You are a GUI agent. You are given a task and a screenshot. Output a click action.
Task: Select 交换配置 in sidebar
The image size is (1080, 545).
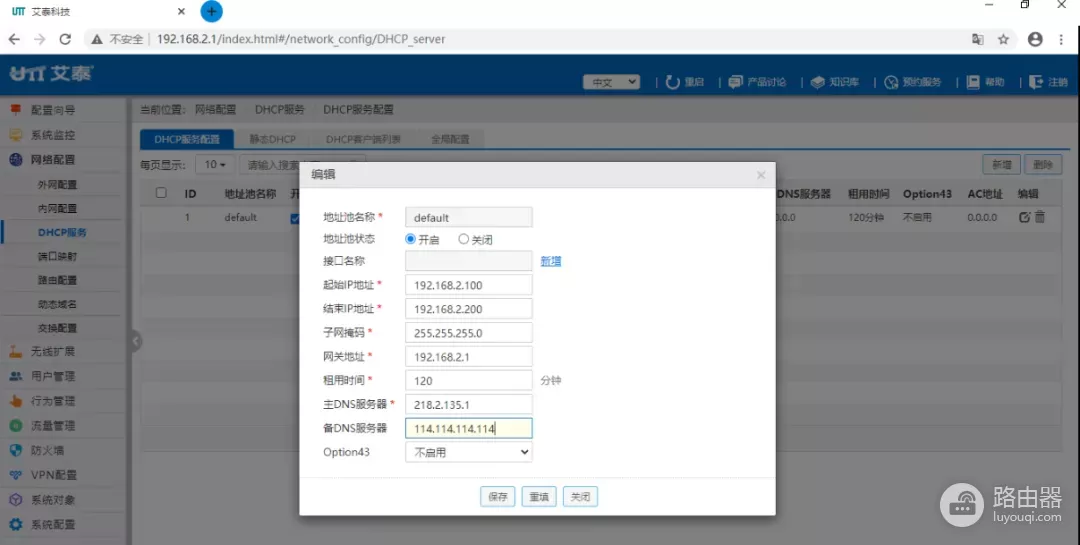click(57, 328)
